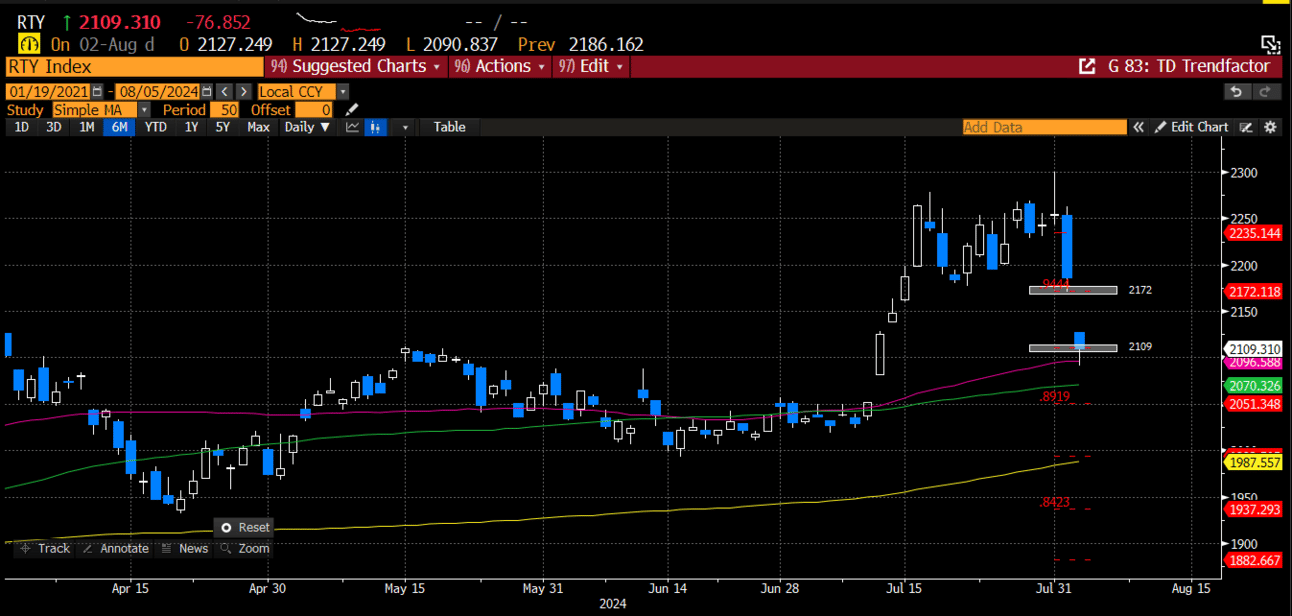The image size is (1292, 616).
Task: Click the Period value field 50
Action: [223, 110]
